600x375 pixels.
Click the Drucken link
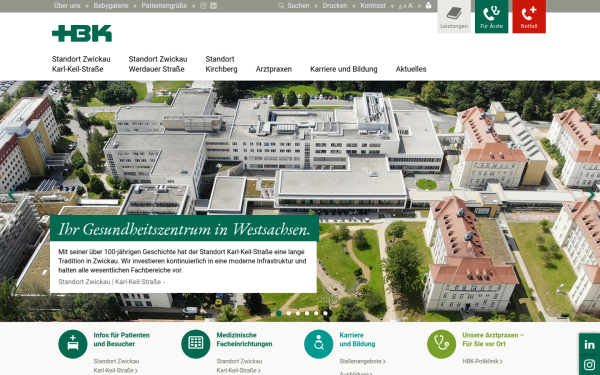point(335,6)
